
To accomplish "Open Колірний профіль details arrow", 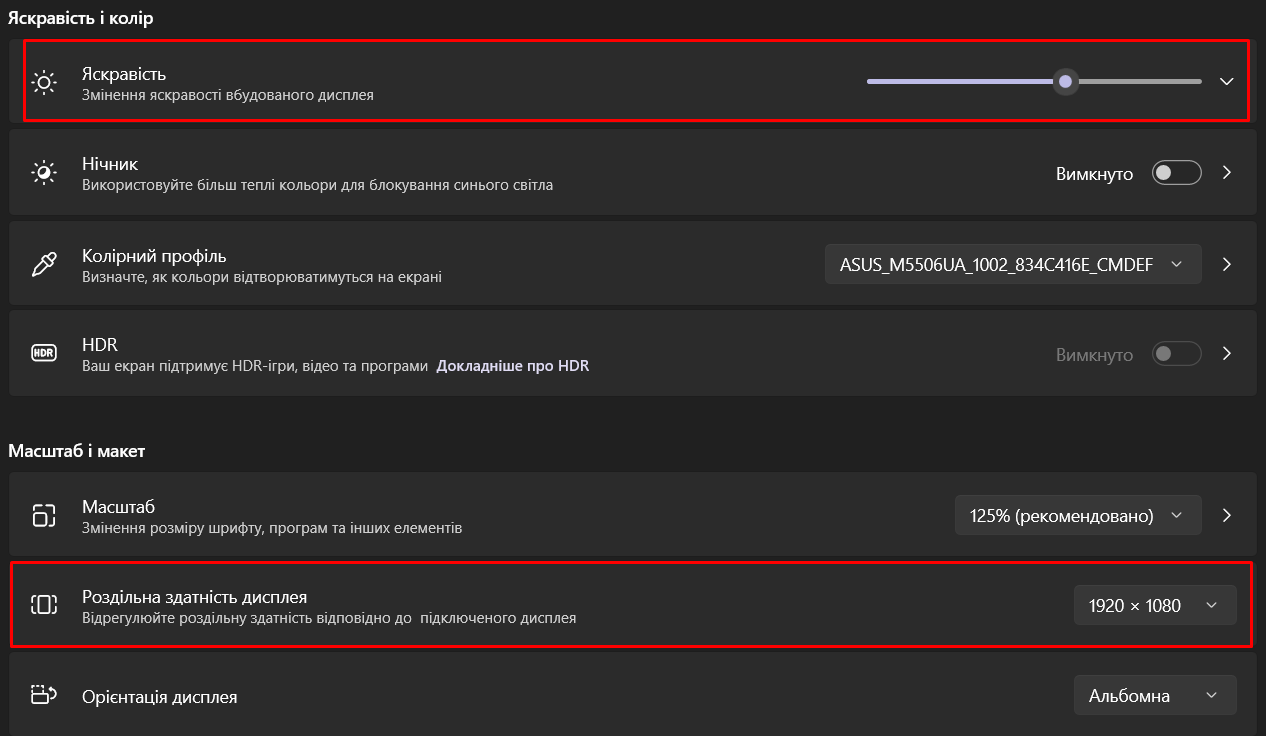I will 1227,264.
